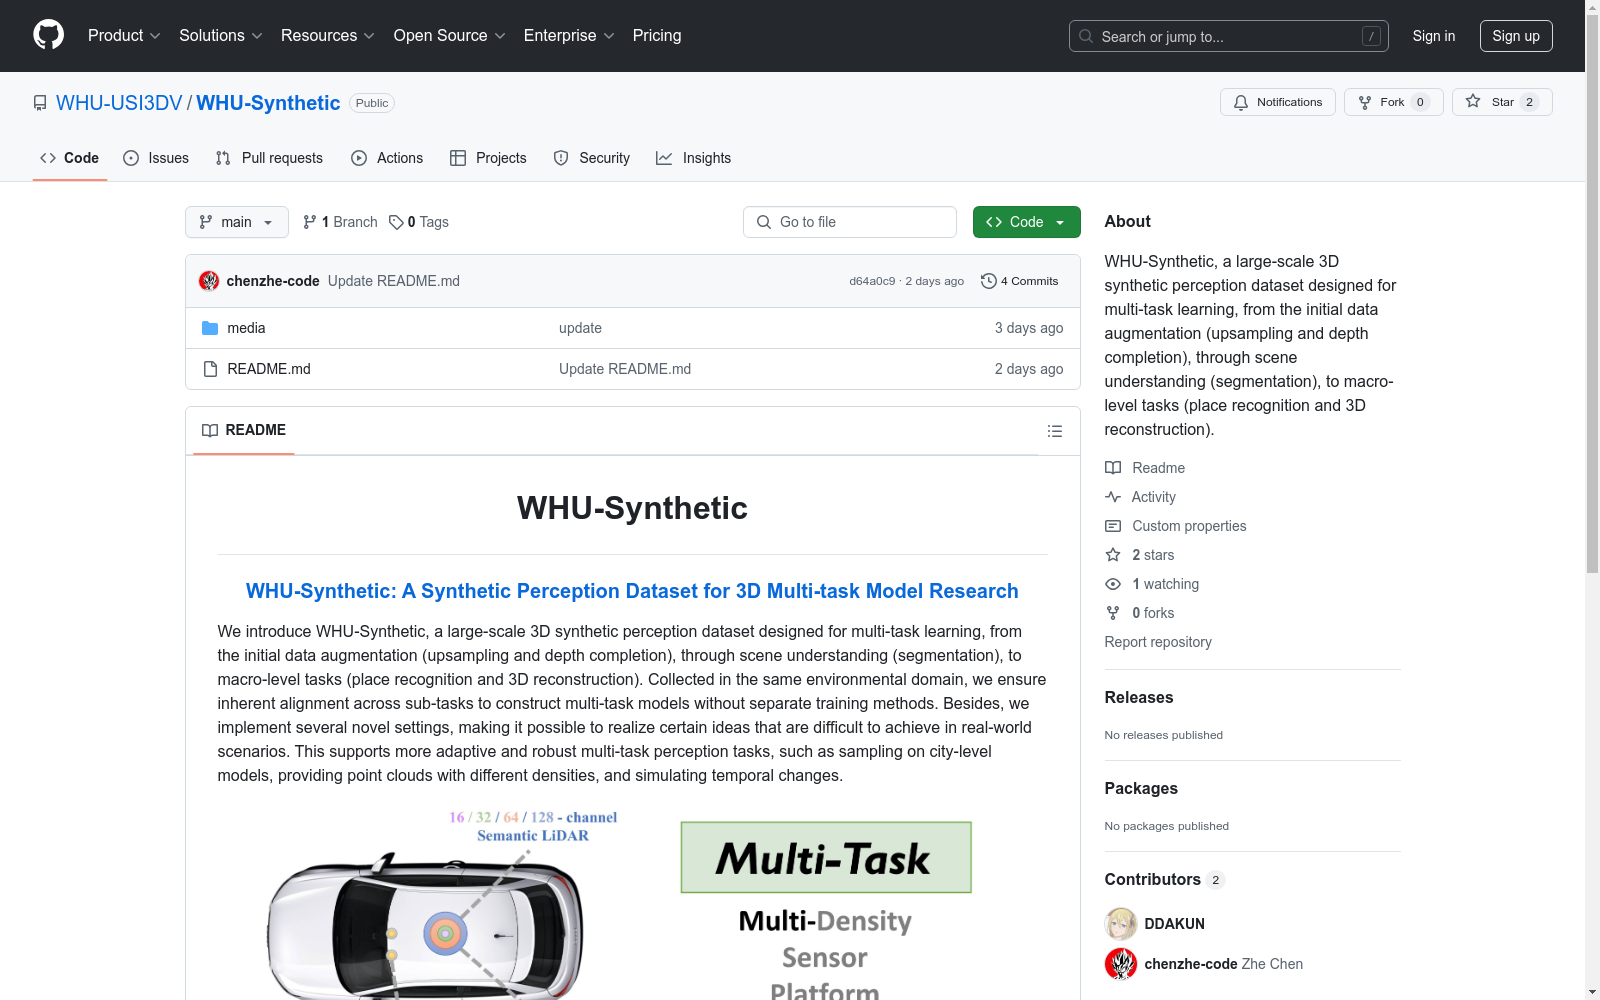This screenshot has height=1000, width=1600.
Task: Open the Contributors heading link
Action: click(1165, 879)
